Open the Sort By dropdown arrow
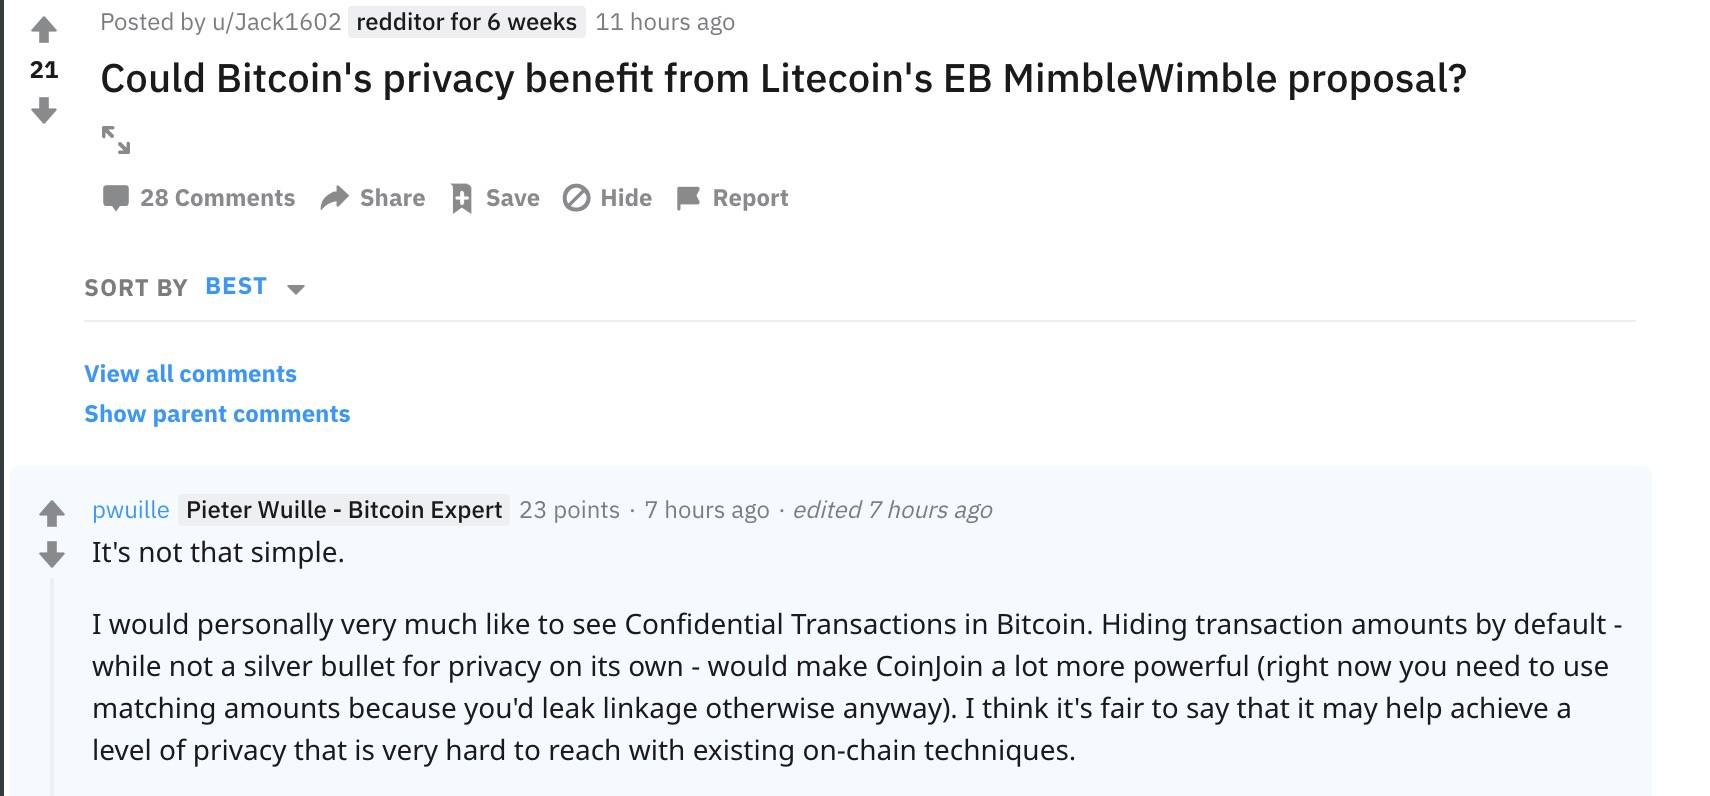The height and width of the screenshot is (796, 1710). tap(295, 289)
